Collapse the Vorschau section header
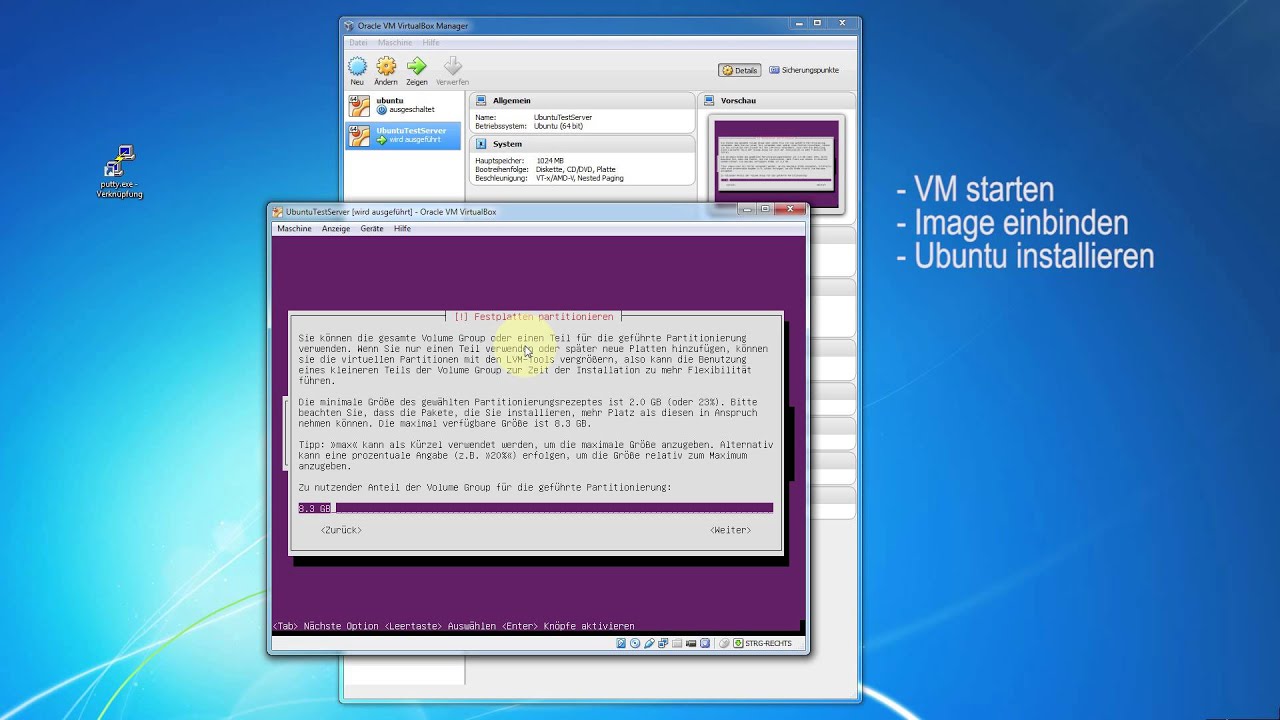Screen dimensions: 1280x720 tap(776, 101)
